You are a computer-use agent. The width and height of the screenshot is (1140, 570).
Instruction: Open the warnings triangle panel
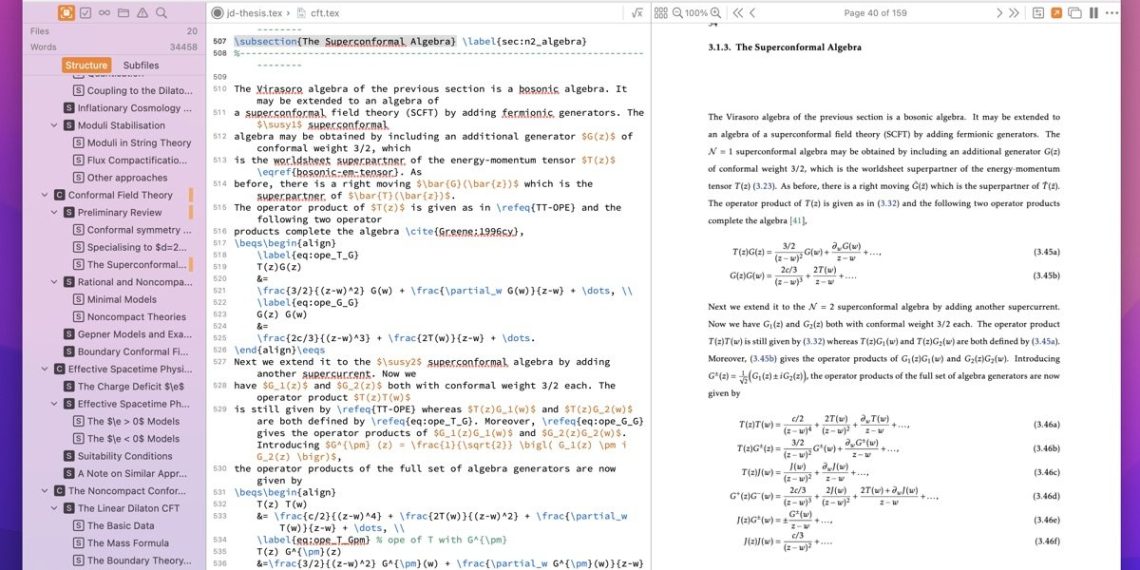(142, 13)
